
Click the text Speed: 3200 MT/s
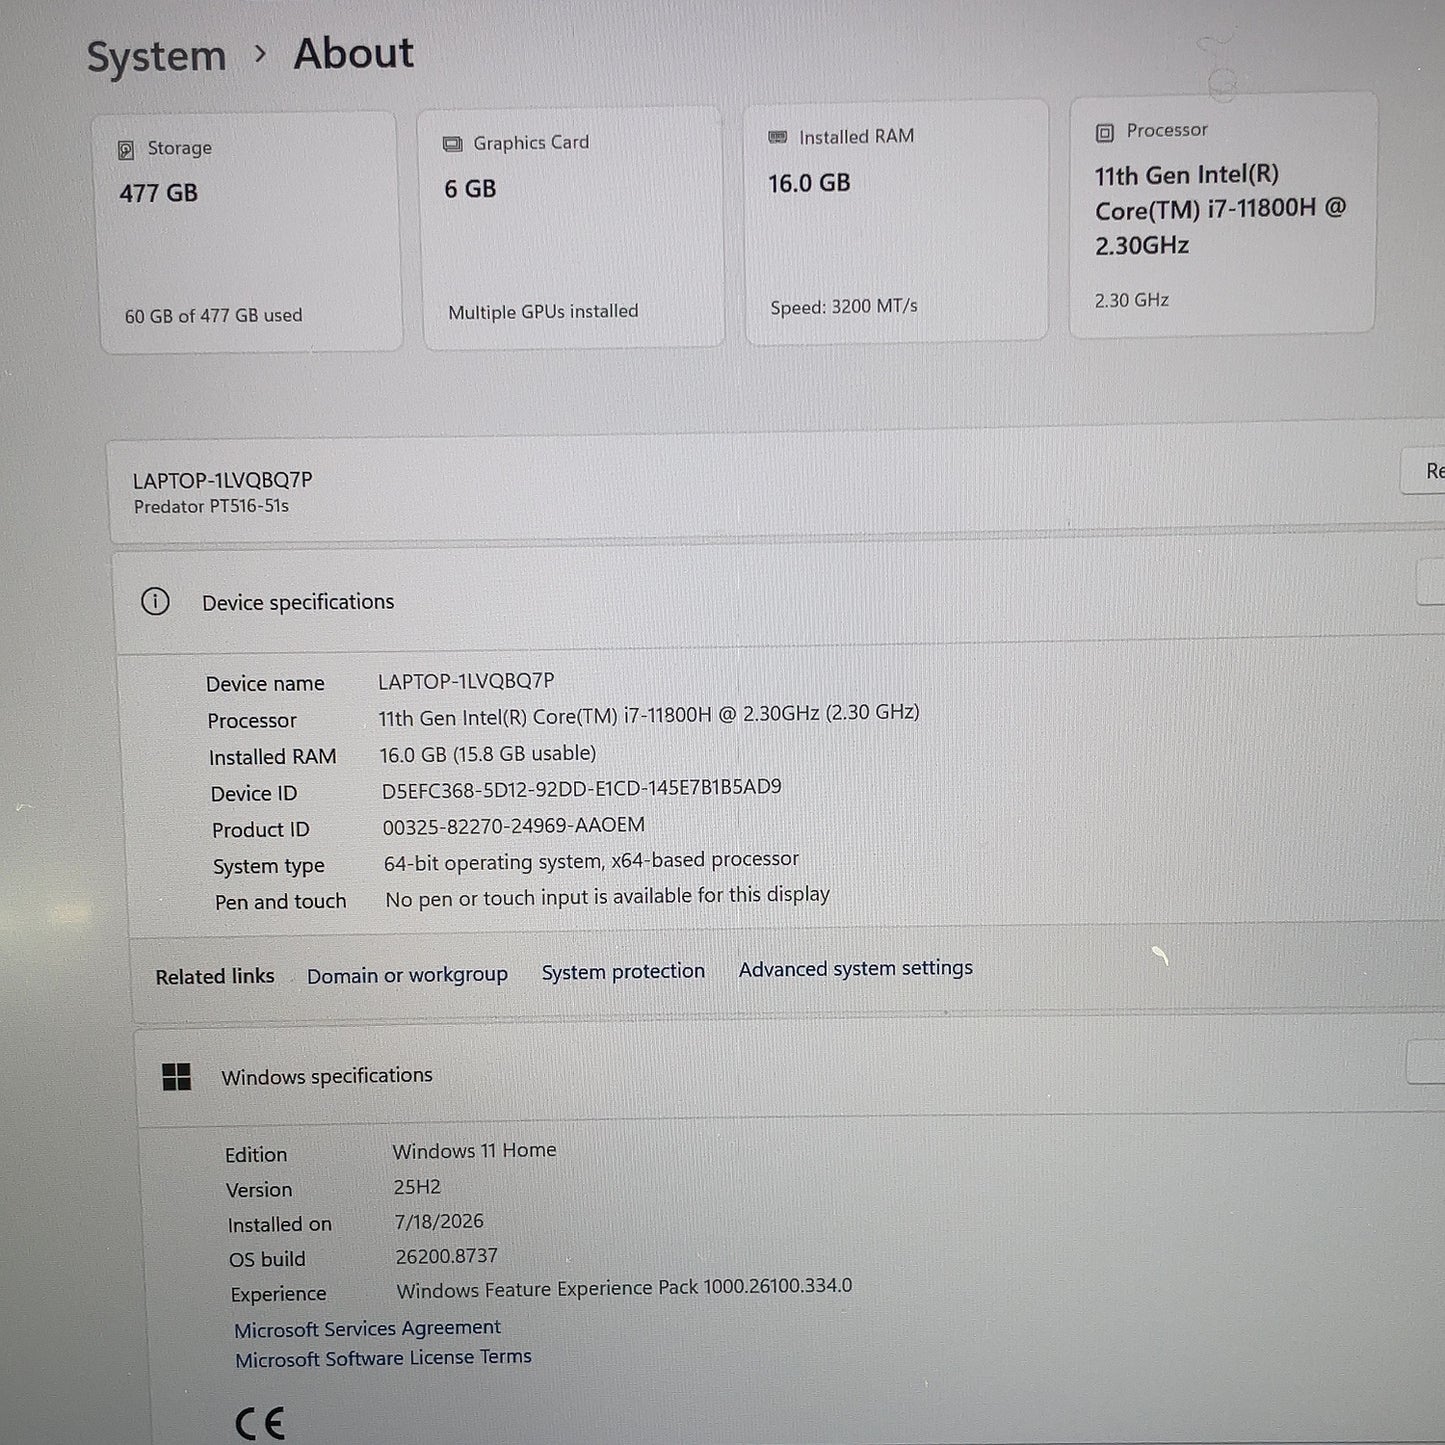(x=844, y=307)
